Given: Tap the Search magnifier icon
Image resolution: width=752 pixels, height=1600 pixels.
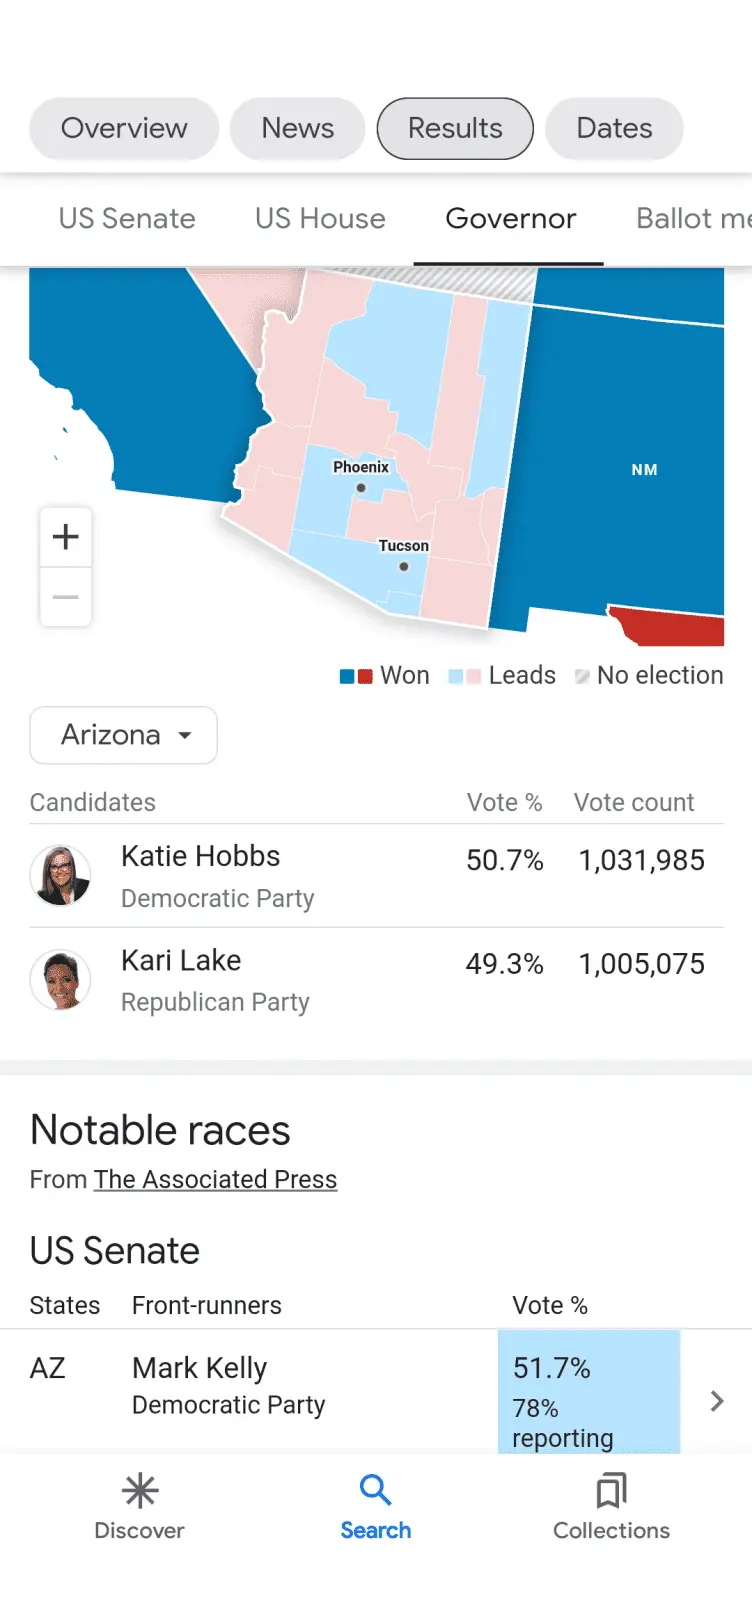Looking at the screenshot, I should click(375, 1491).
